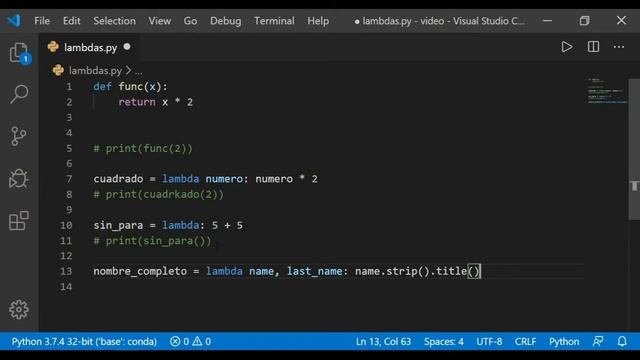
Task: Click Ln 13, Col 63 to go to line
Action: click(x=383, y=341)
